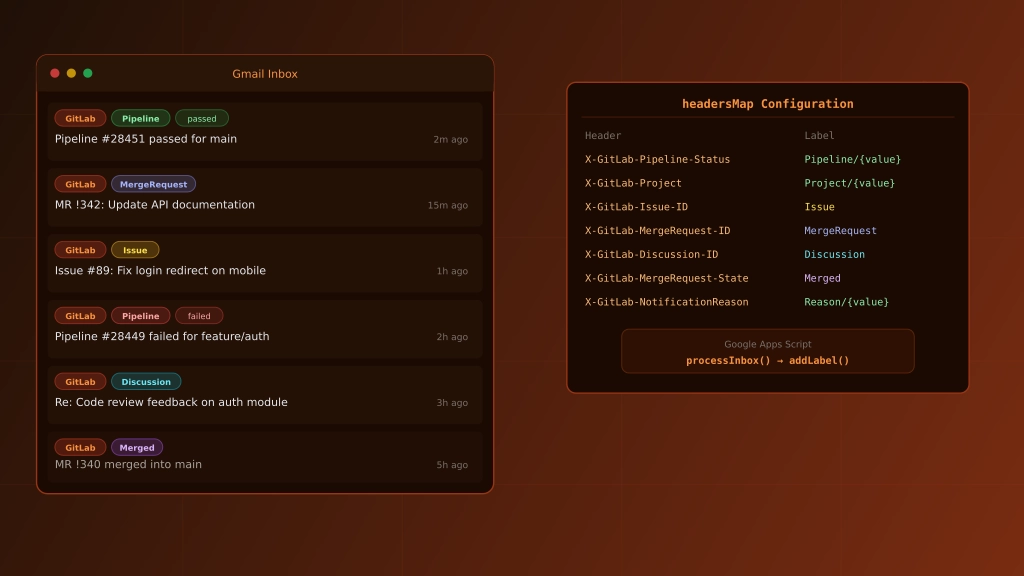Open 'Re: Code review feedback' email
This screenshot has width=1024, height=576.
pos(171,403)
